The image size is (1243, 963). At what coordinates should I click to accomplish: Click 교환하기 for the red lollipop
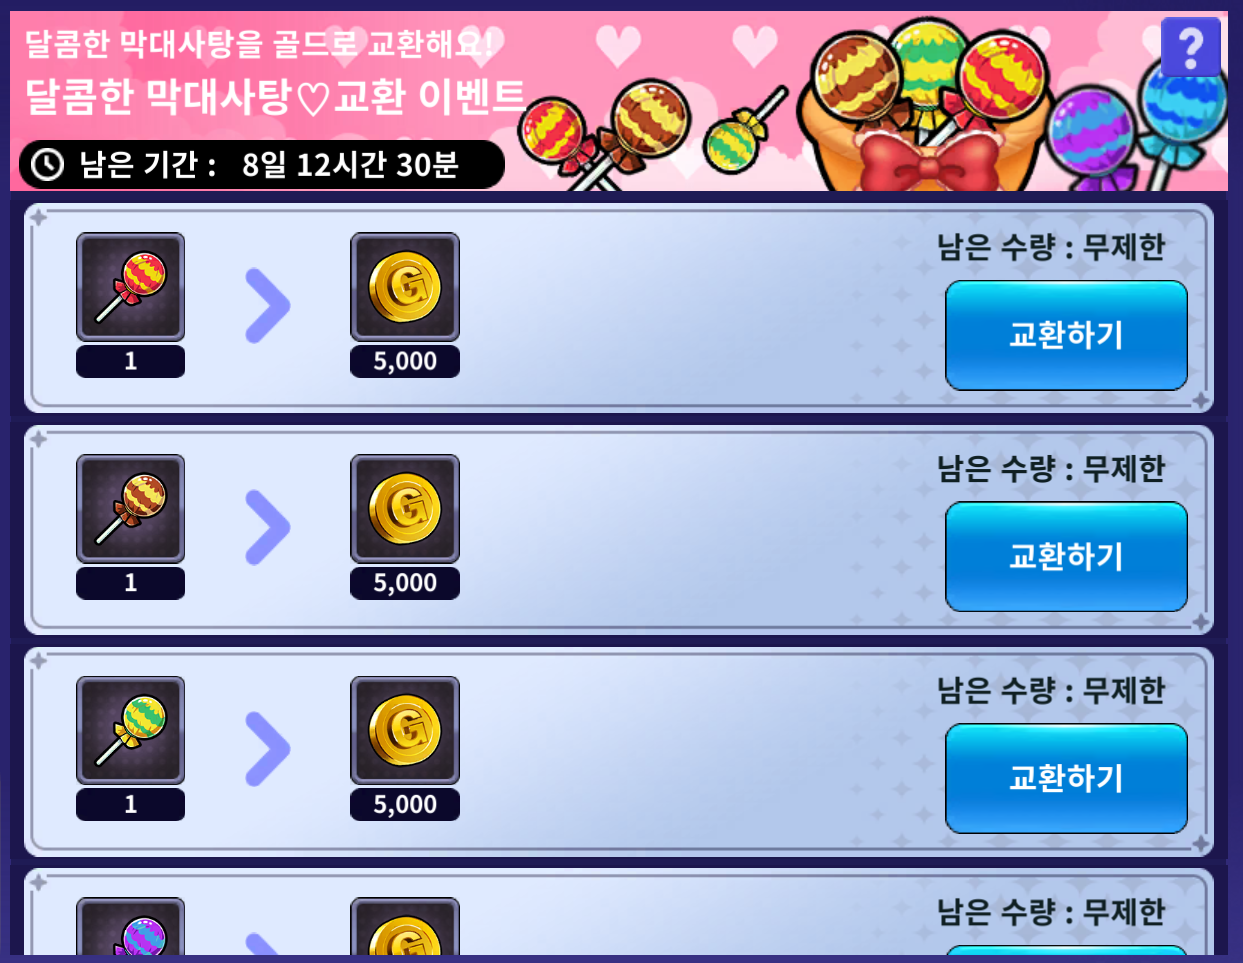pyautogui.click(x=1066, y=335)
